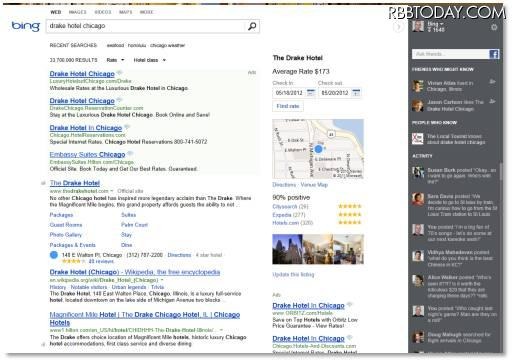Image resolution: width=512 pixels, height=362 pixels.
Task: Click the Facebook icon in sidebar
Action: (494, 54)
